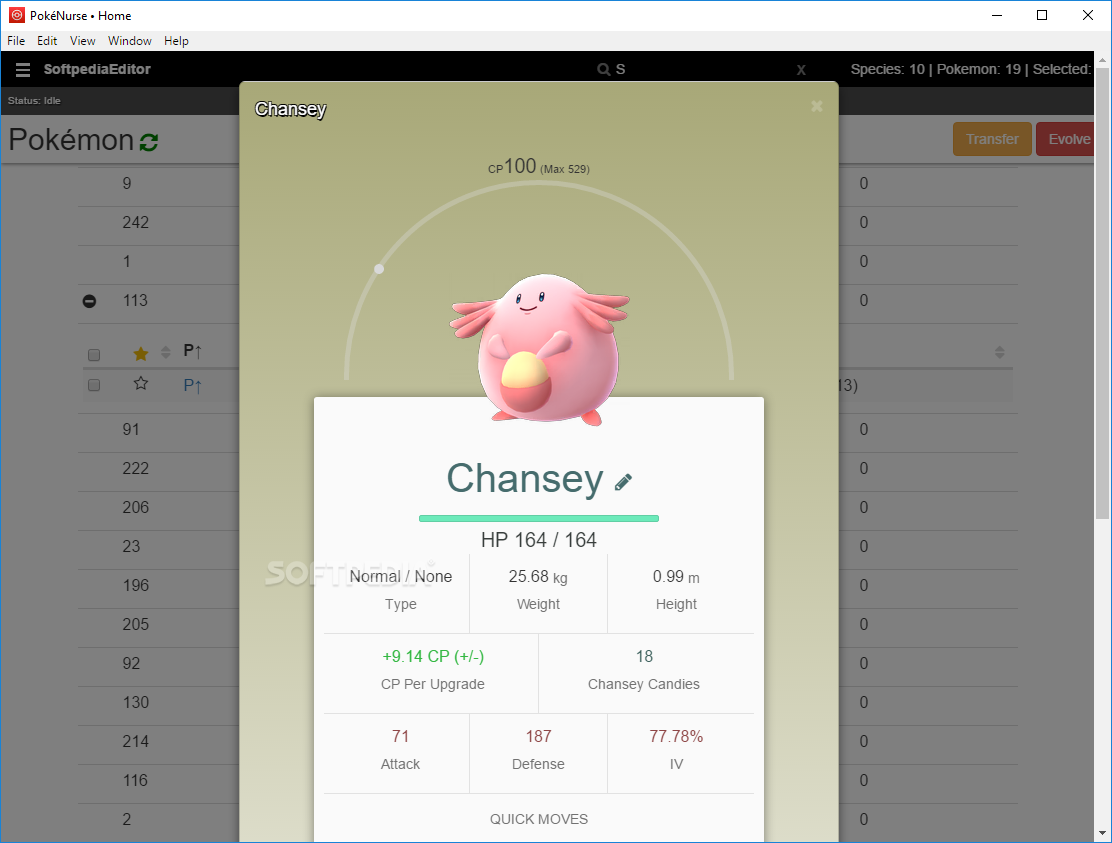Image resolution: width=1112 pixels, height=843 pixels.
Task: Close the Chansey detail dialog
Action: (817, 106)
